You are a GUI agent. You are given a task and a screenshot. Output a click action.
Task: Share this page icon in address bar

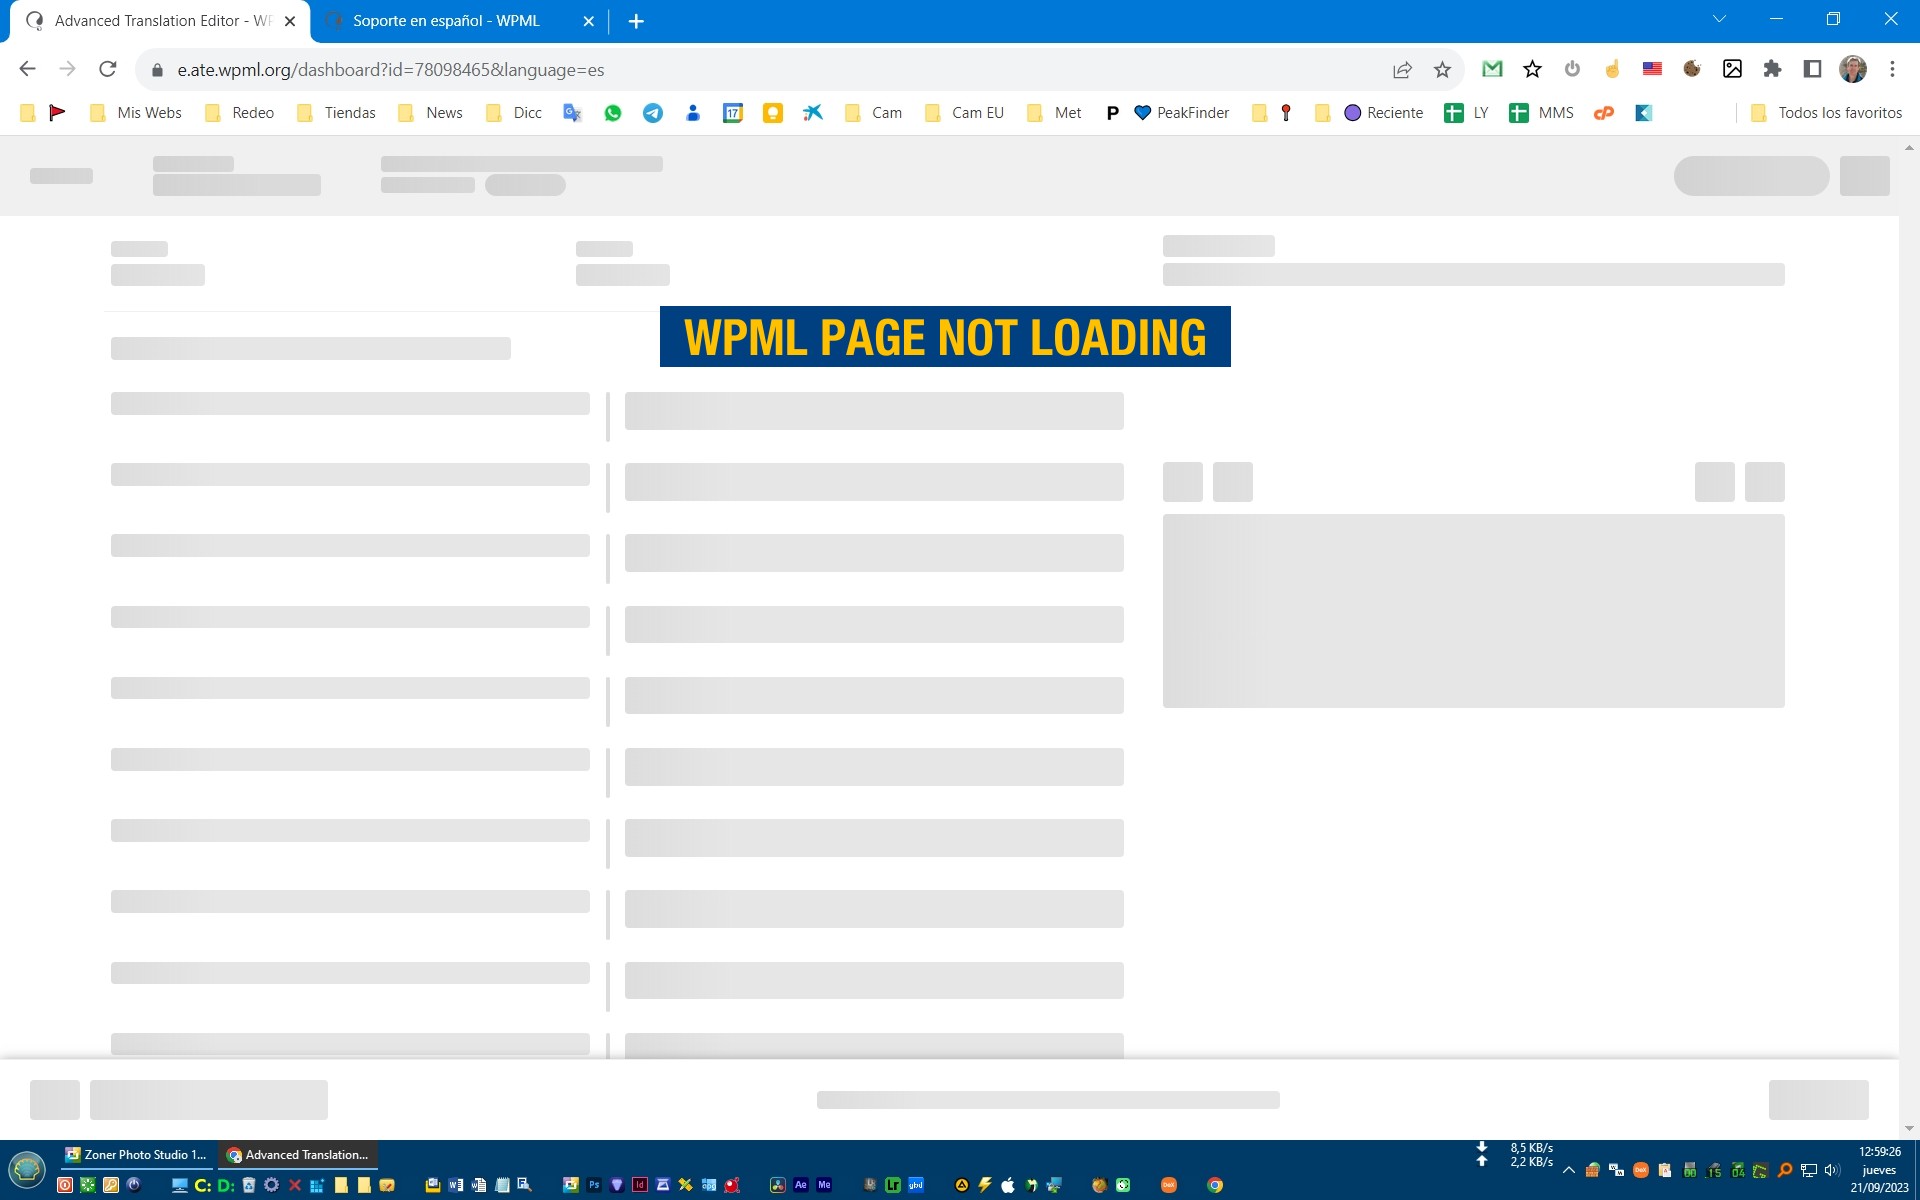pos(1402,69)
